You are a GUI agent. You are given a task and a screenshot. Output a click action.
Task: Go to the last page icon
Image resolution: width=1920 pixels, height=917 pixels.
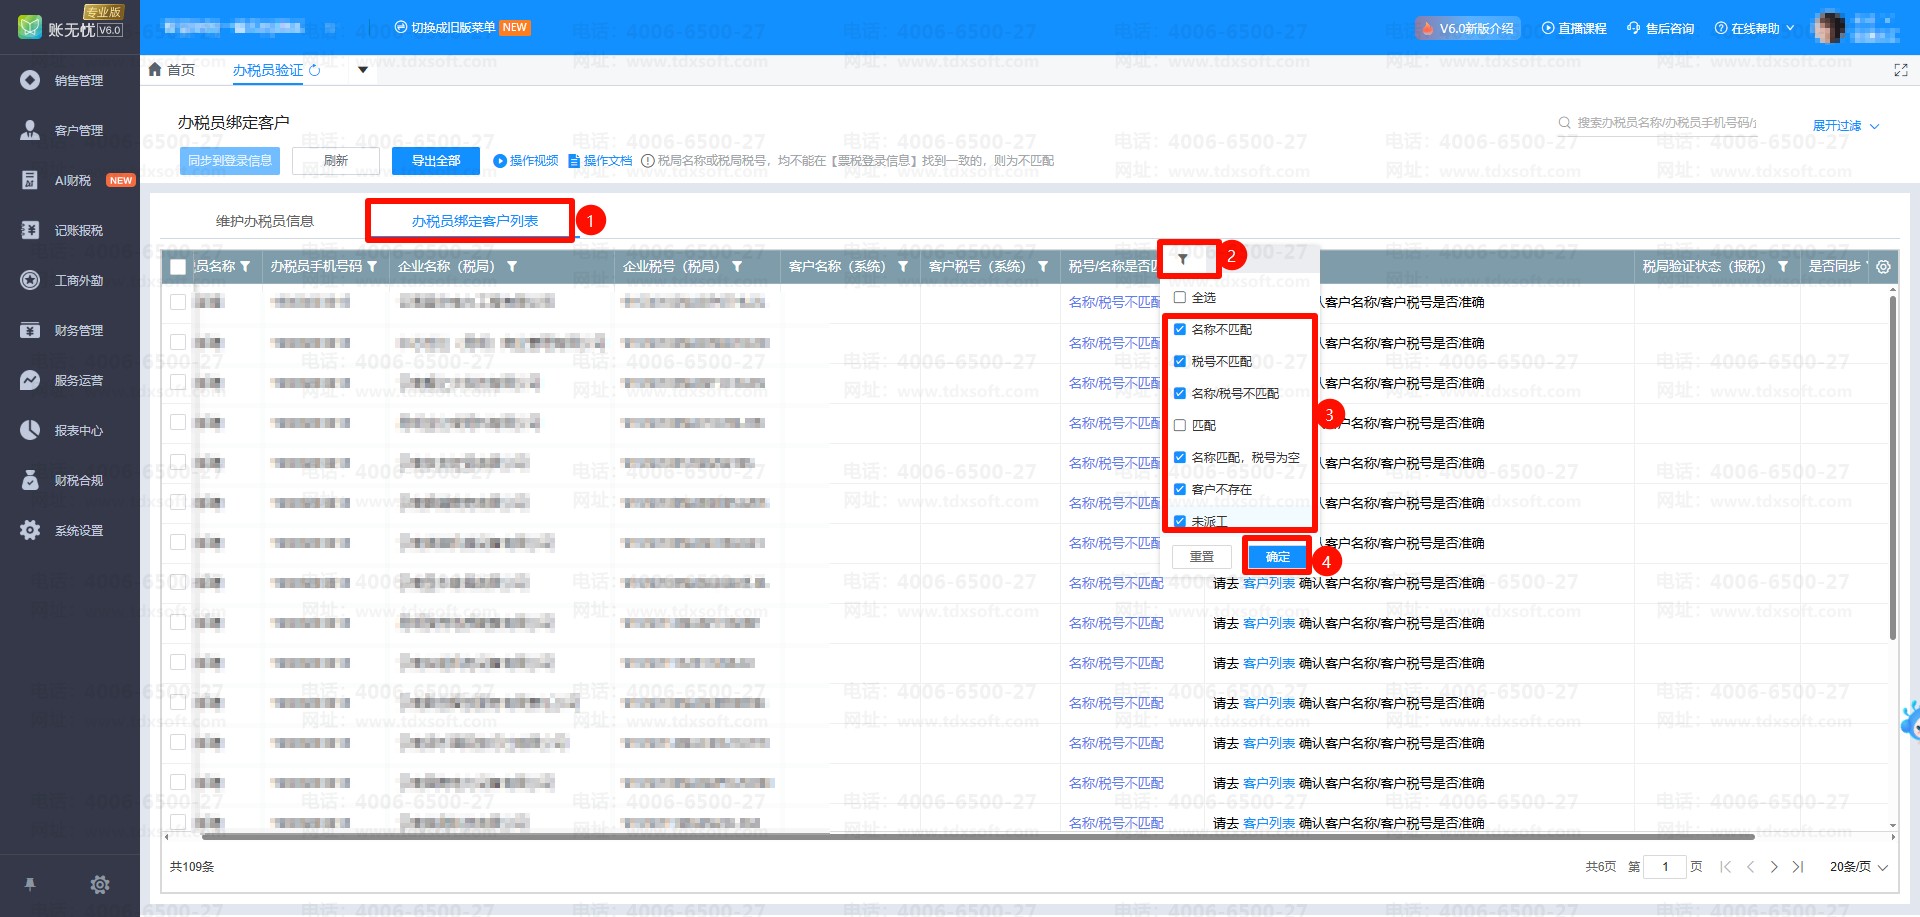click(x=1798, y=867)
